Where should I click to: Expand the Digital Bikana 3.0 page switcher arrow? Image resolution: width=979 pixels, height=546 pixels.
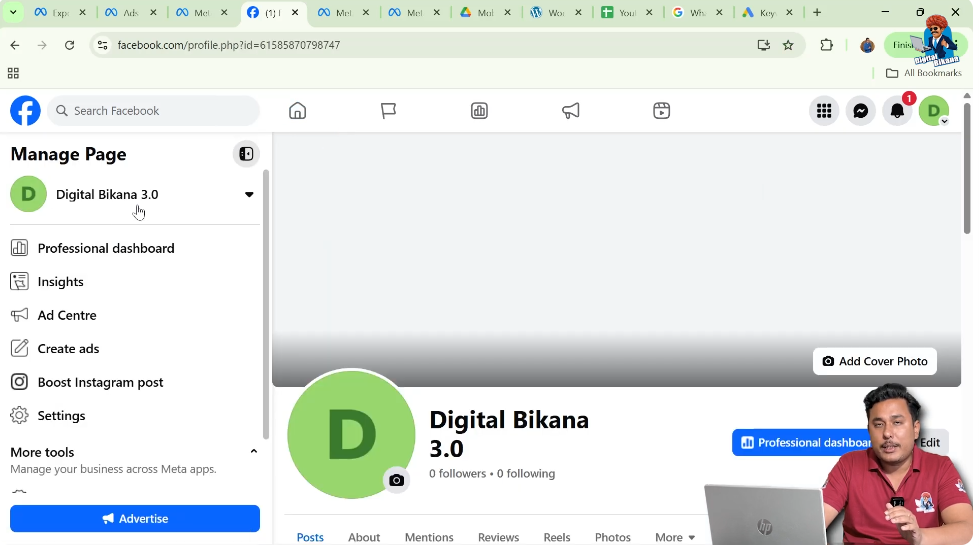(249, 194)
